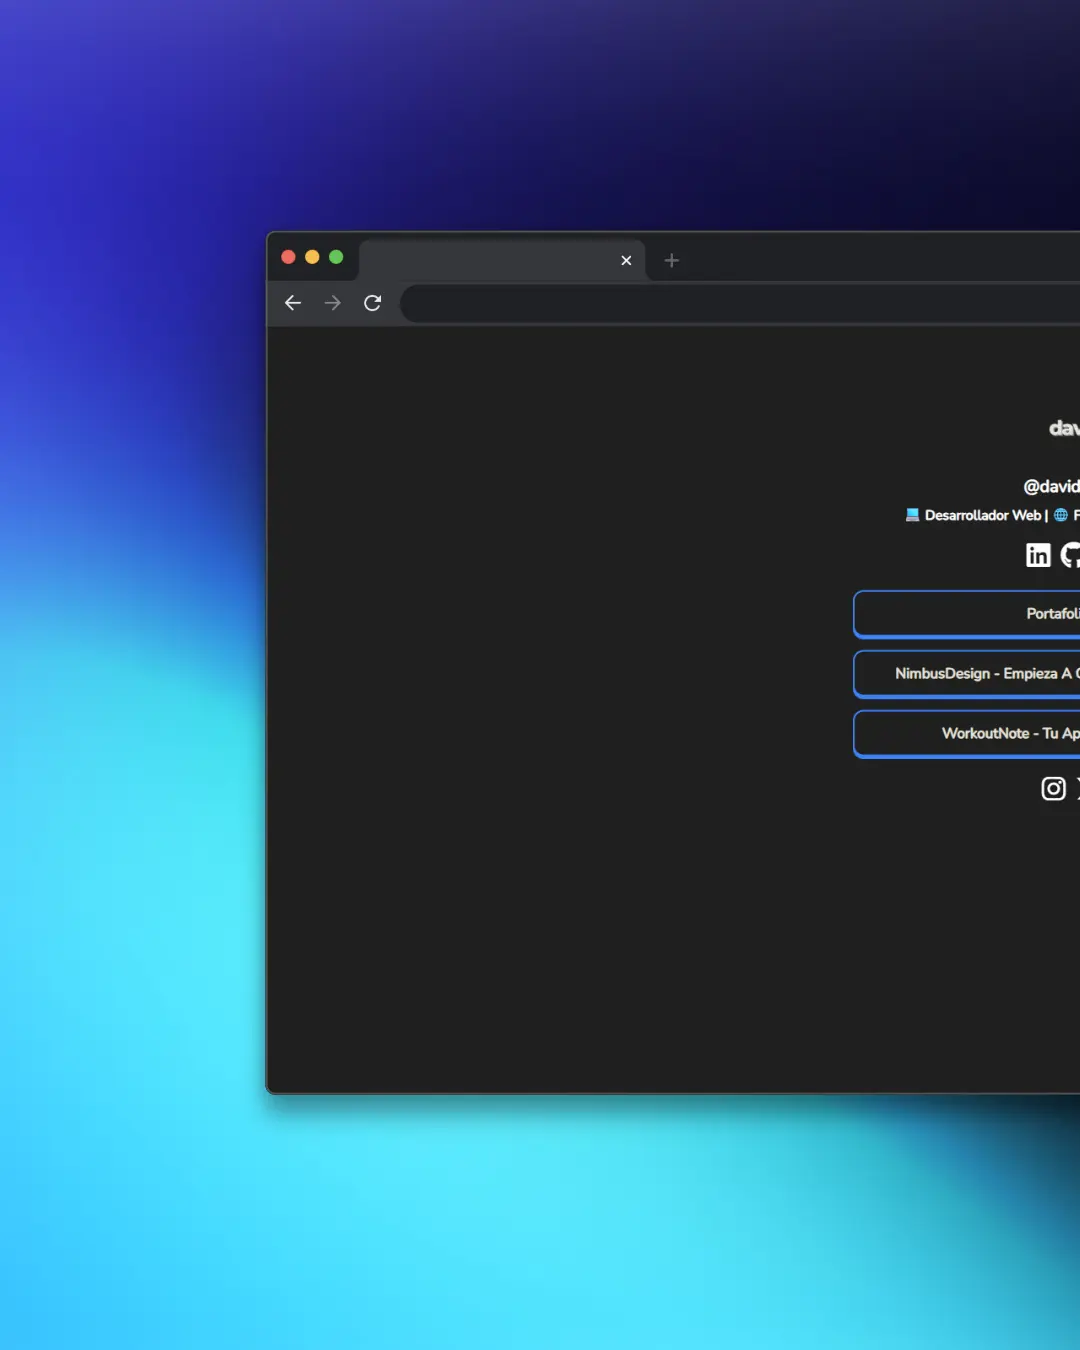Screen dimensions: 1080x1350
Task: Open the Instagram icon below the links
Action: [1053, 789]
